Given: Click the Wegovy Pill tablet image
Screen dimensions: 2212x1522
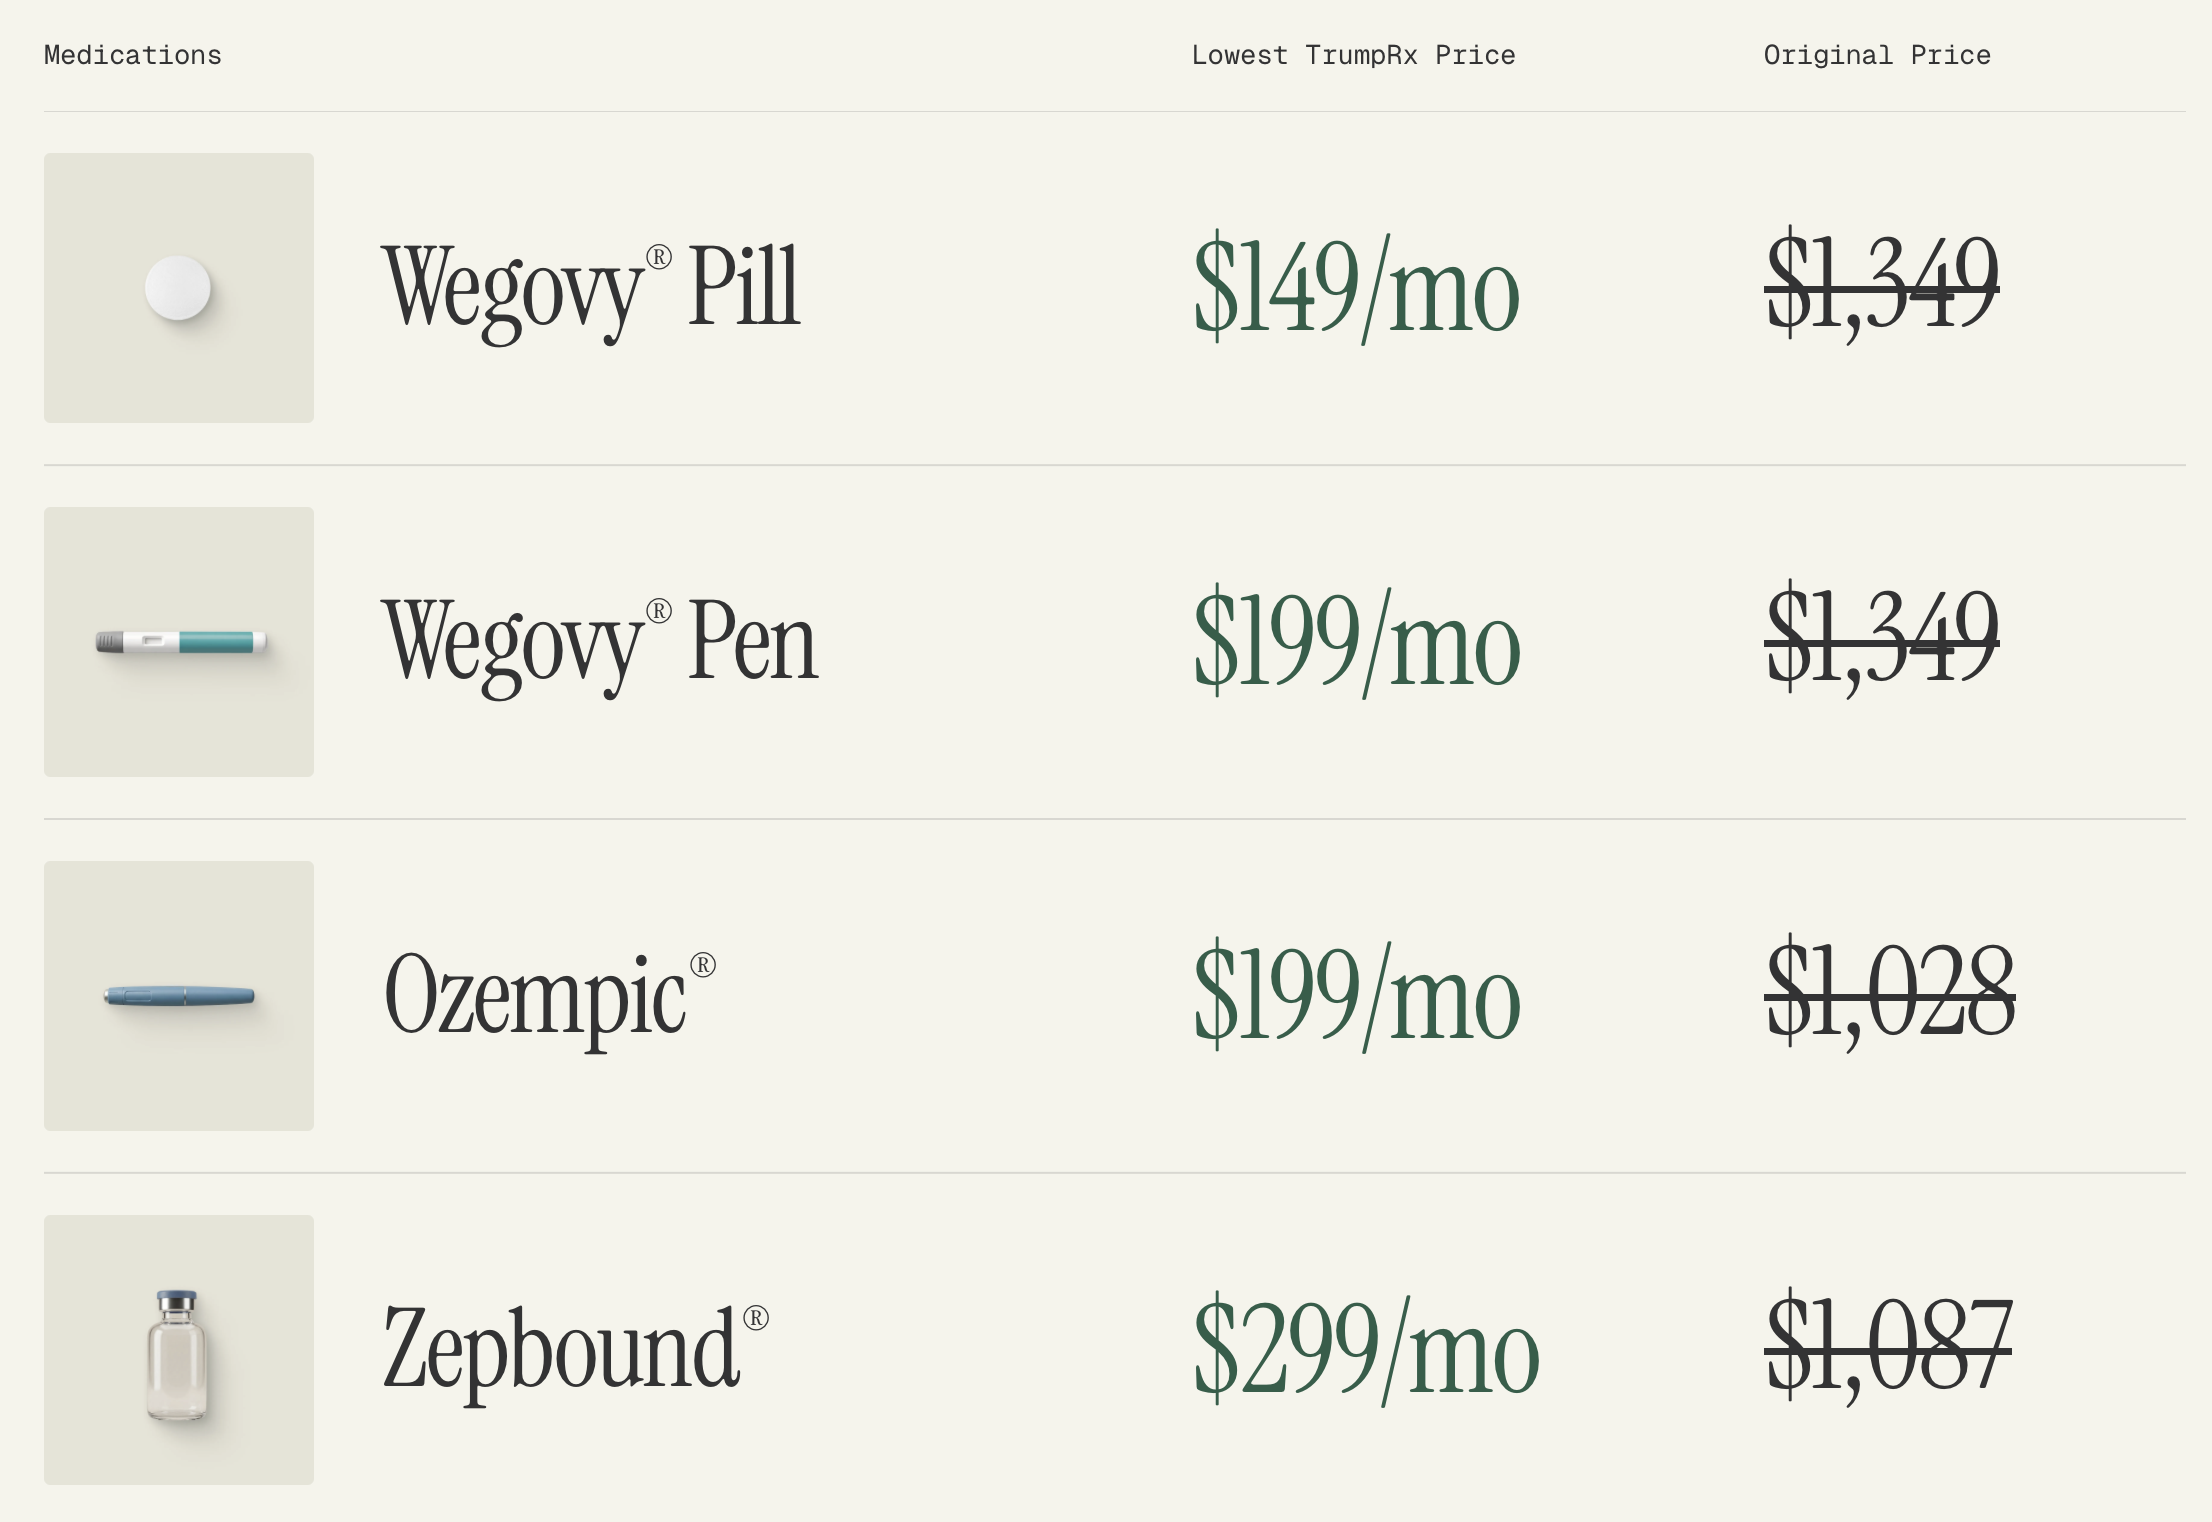Looking at the screenshot, I should [x=178, y=288].
